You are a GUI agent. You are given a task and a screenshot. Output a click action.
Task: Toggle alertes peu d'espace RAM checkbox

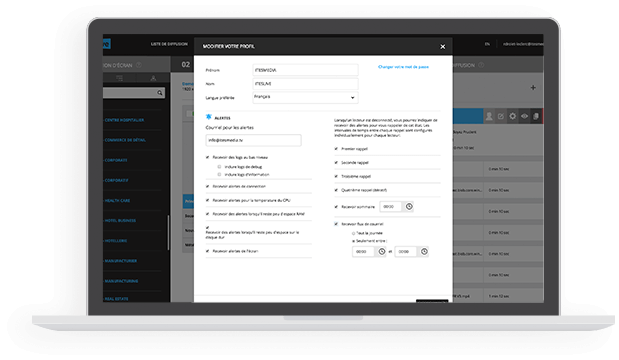[x=207, y=214]
